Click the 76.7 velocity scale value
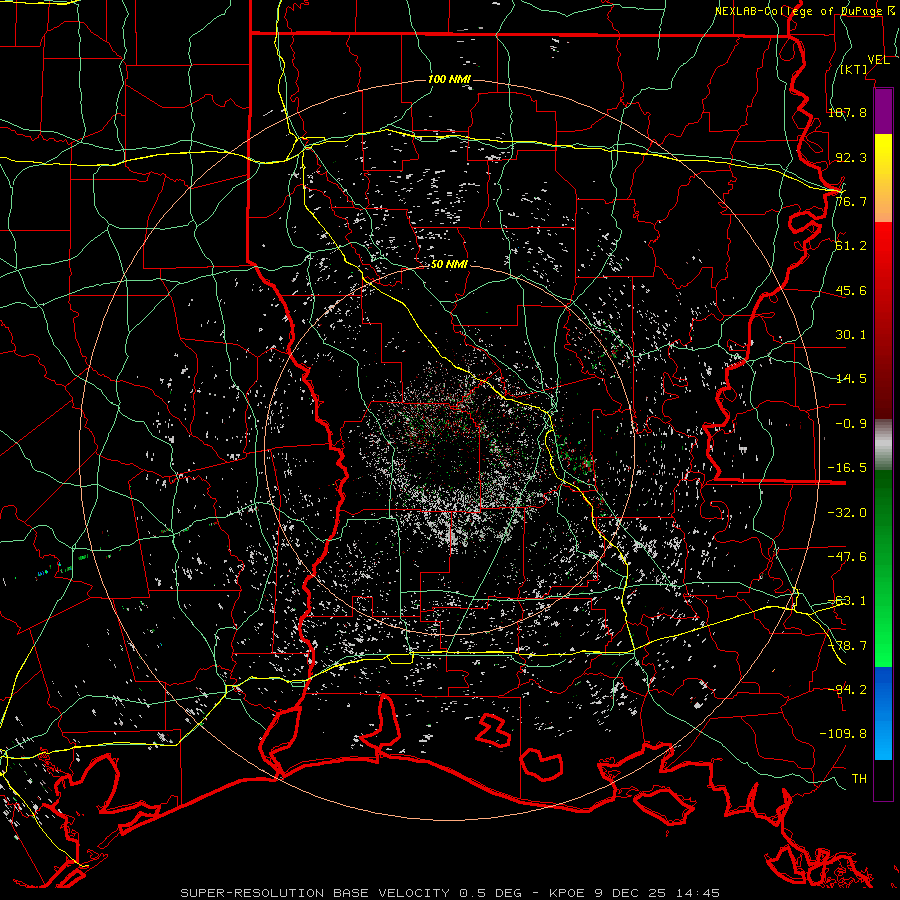900x900 pixels. pyautogui.click(x=851, y=201)
